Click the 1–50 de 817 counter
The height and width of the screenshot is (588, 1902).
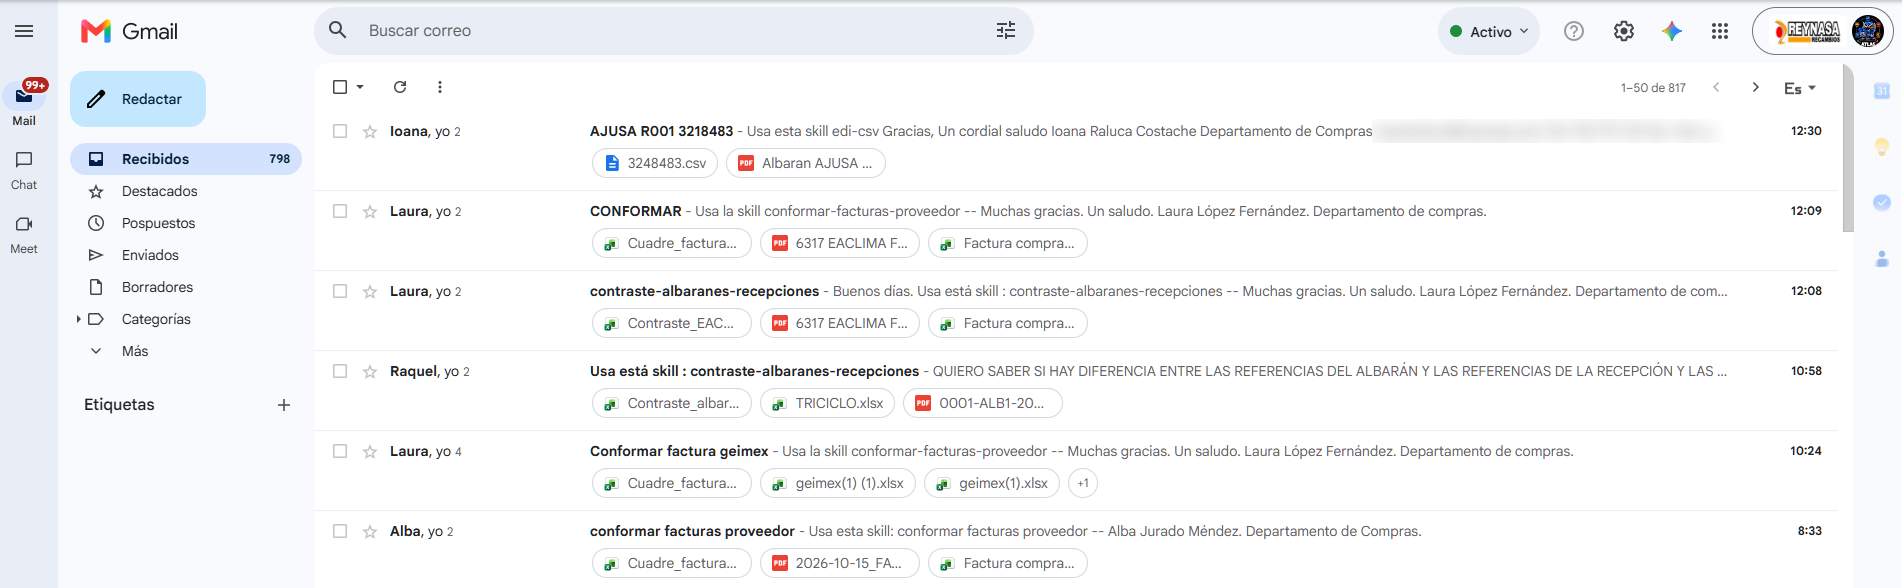1653,88
